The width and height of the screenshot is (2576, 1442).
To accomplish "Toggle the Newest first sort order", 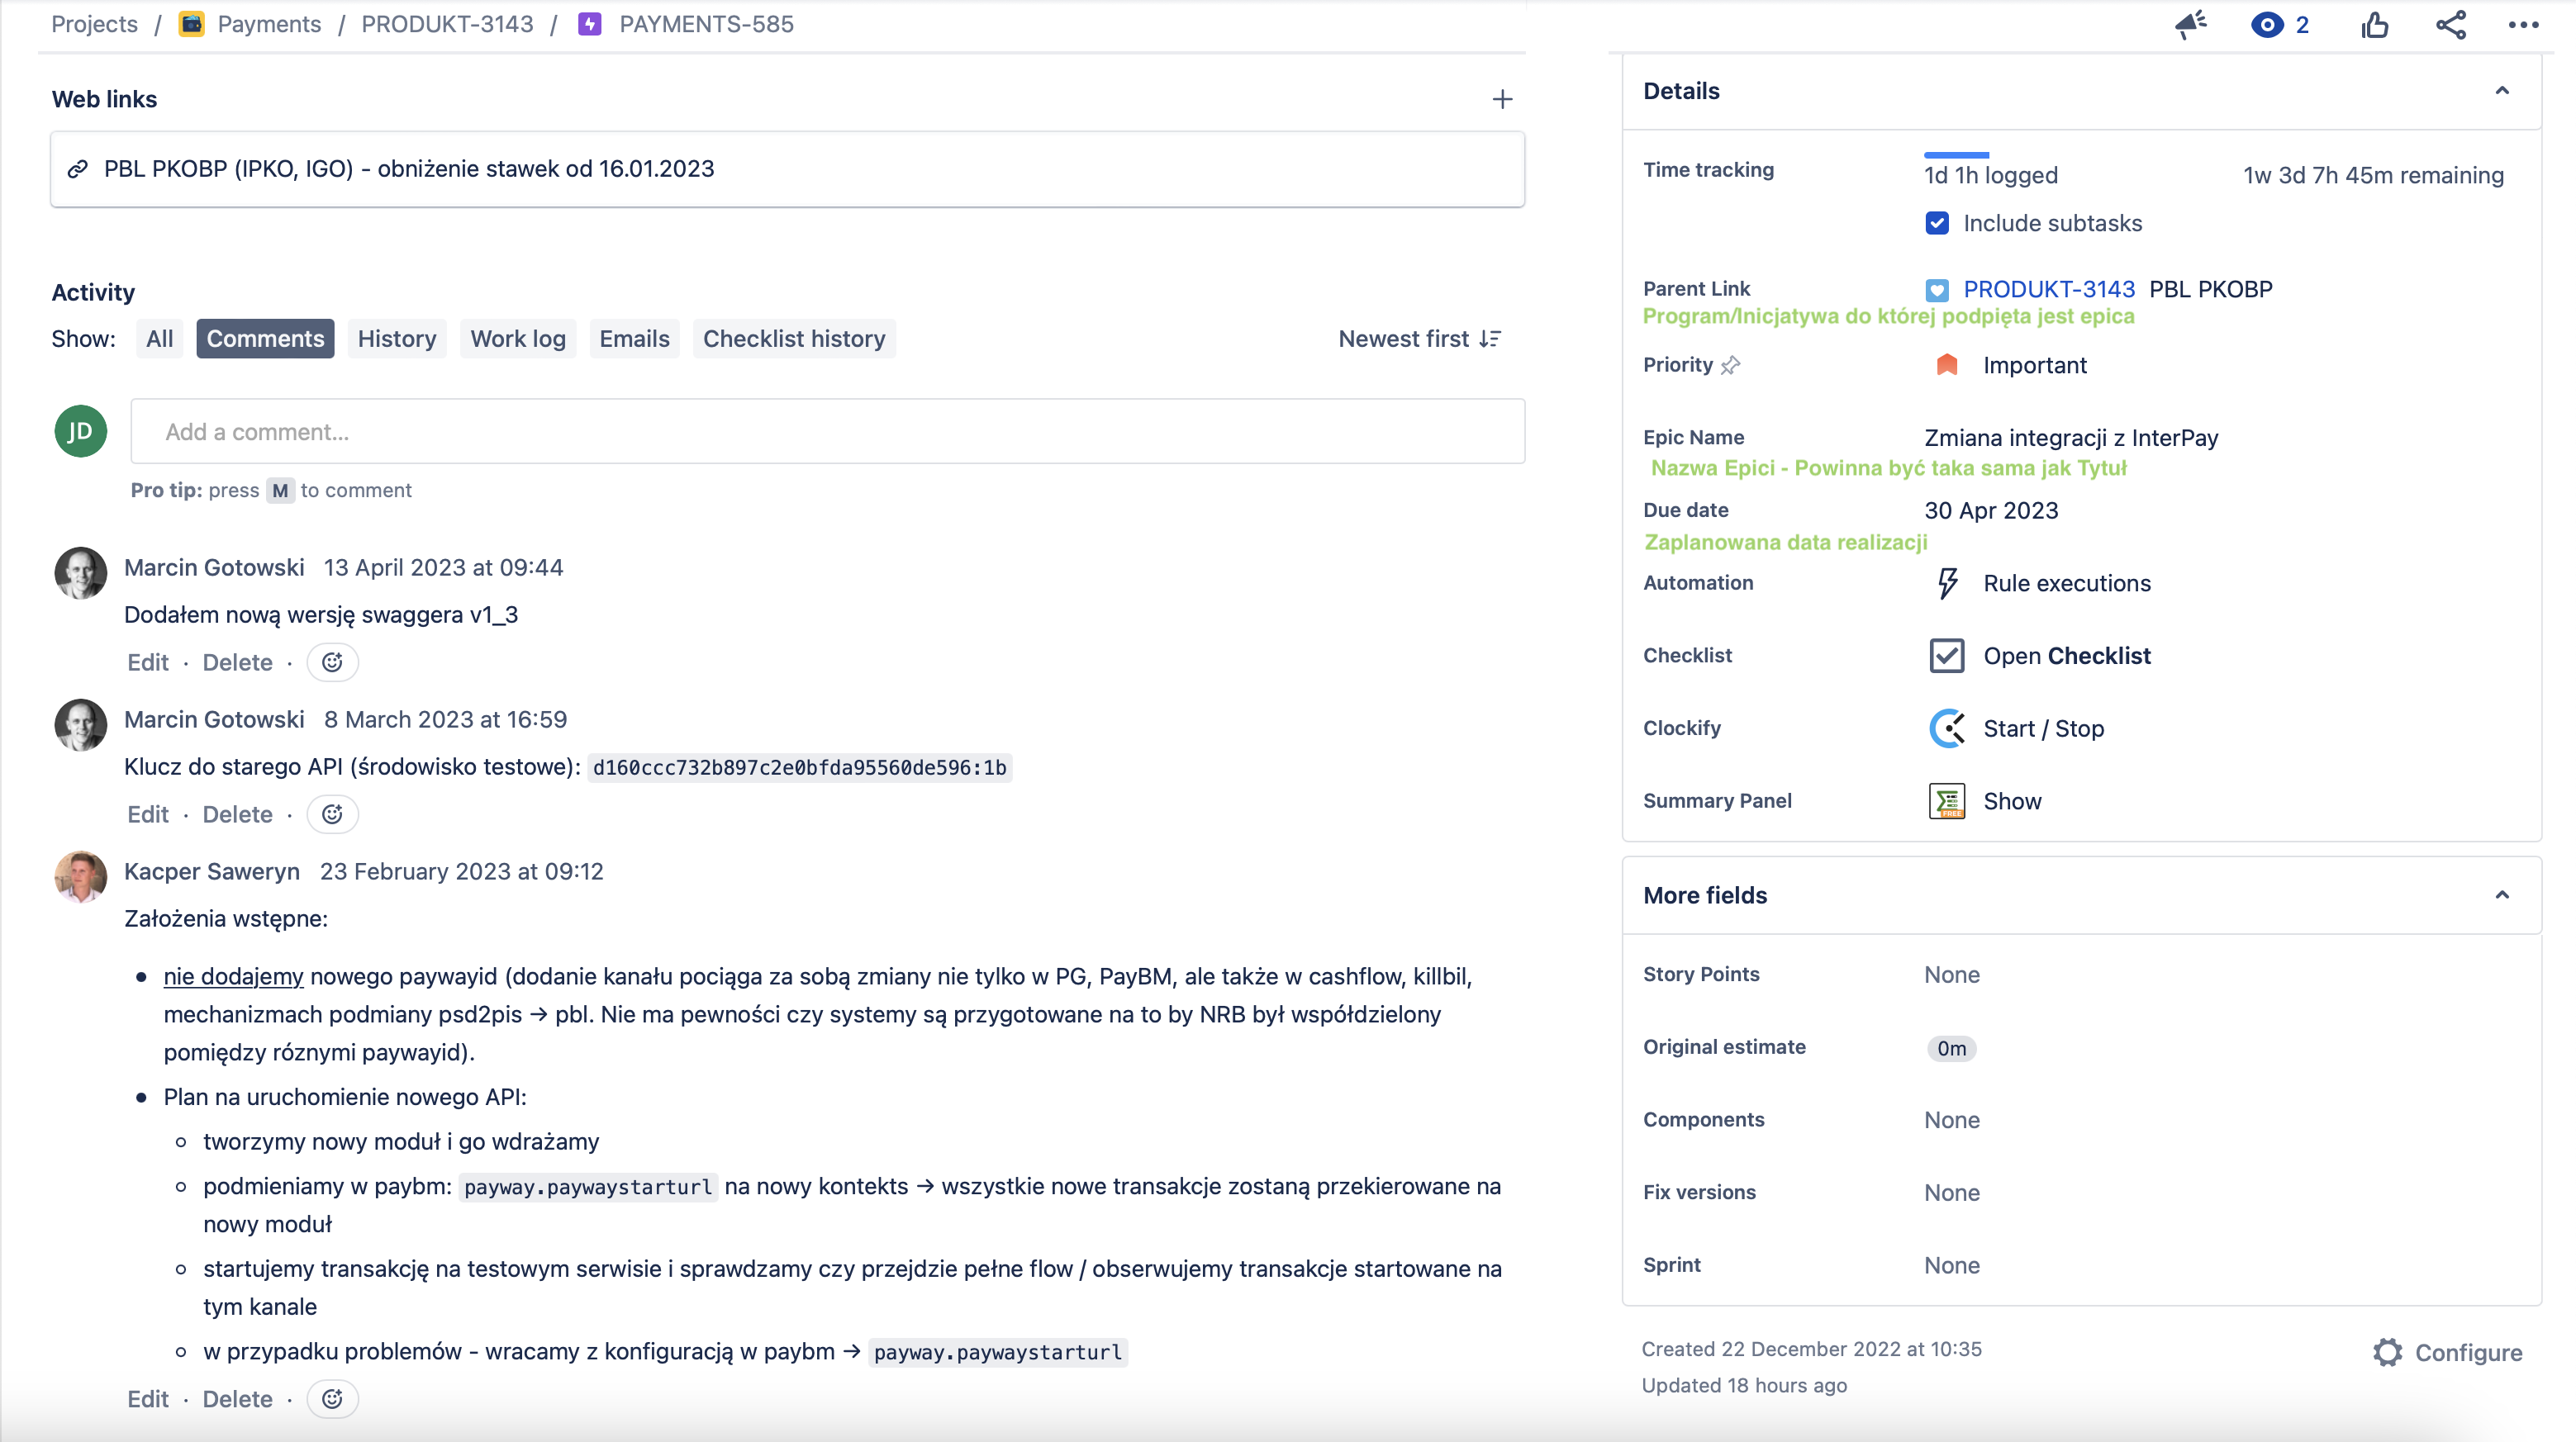I will (1419, 339).
